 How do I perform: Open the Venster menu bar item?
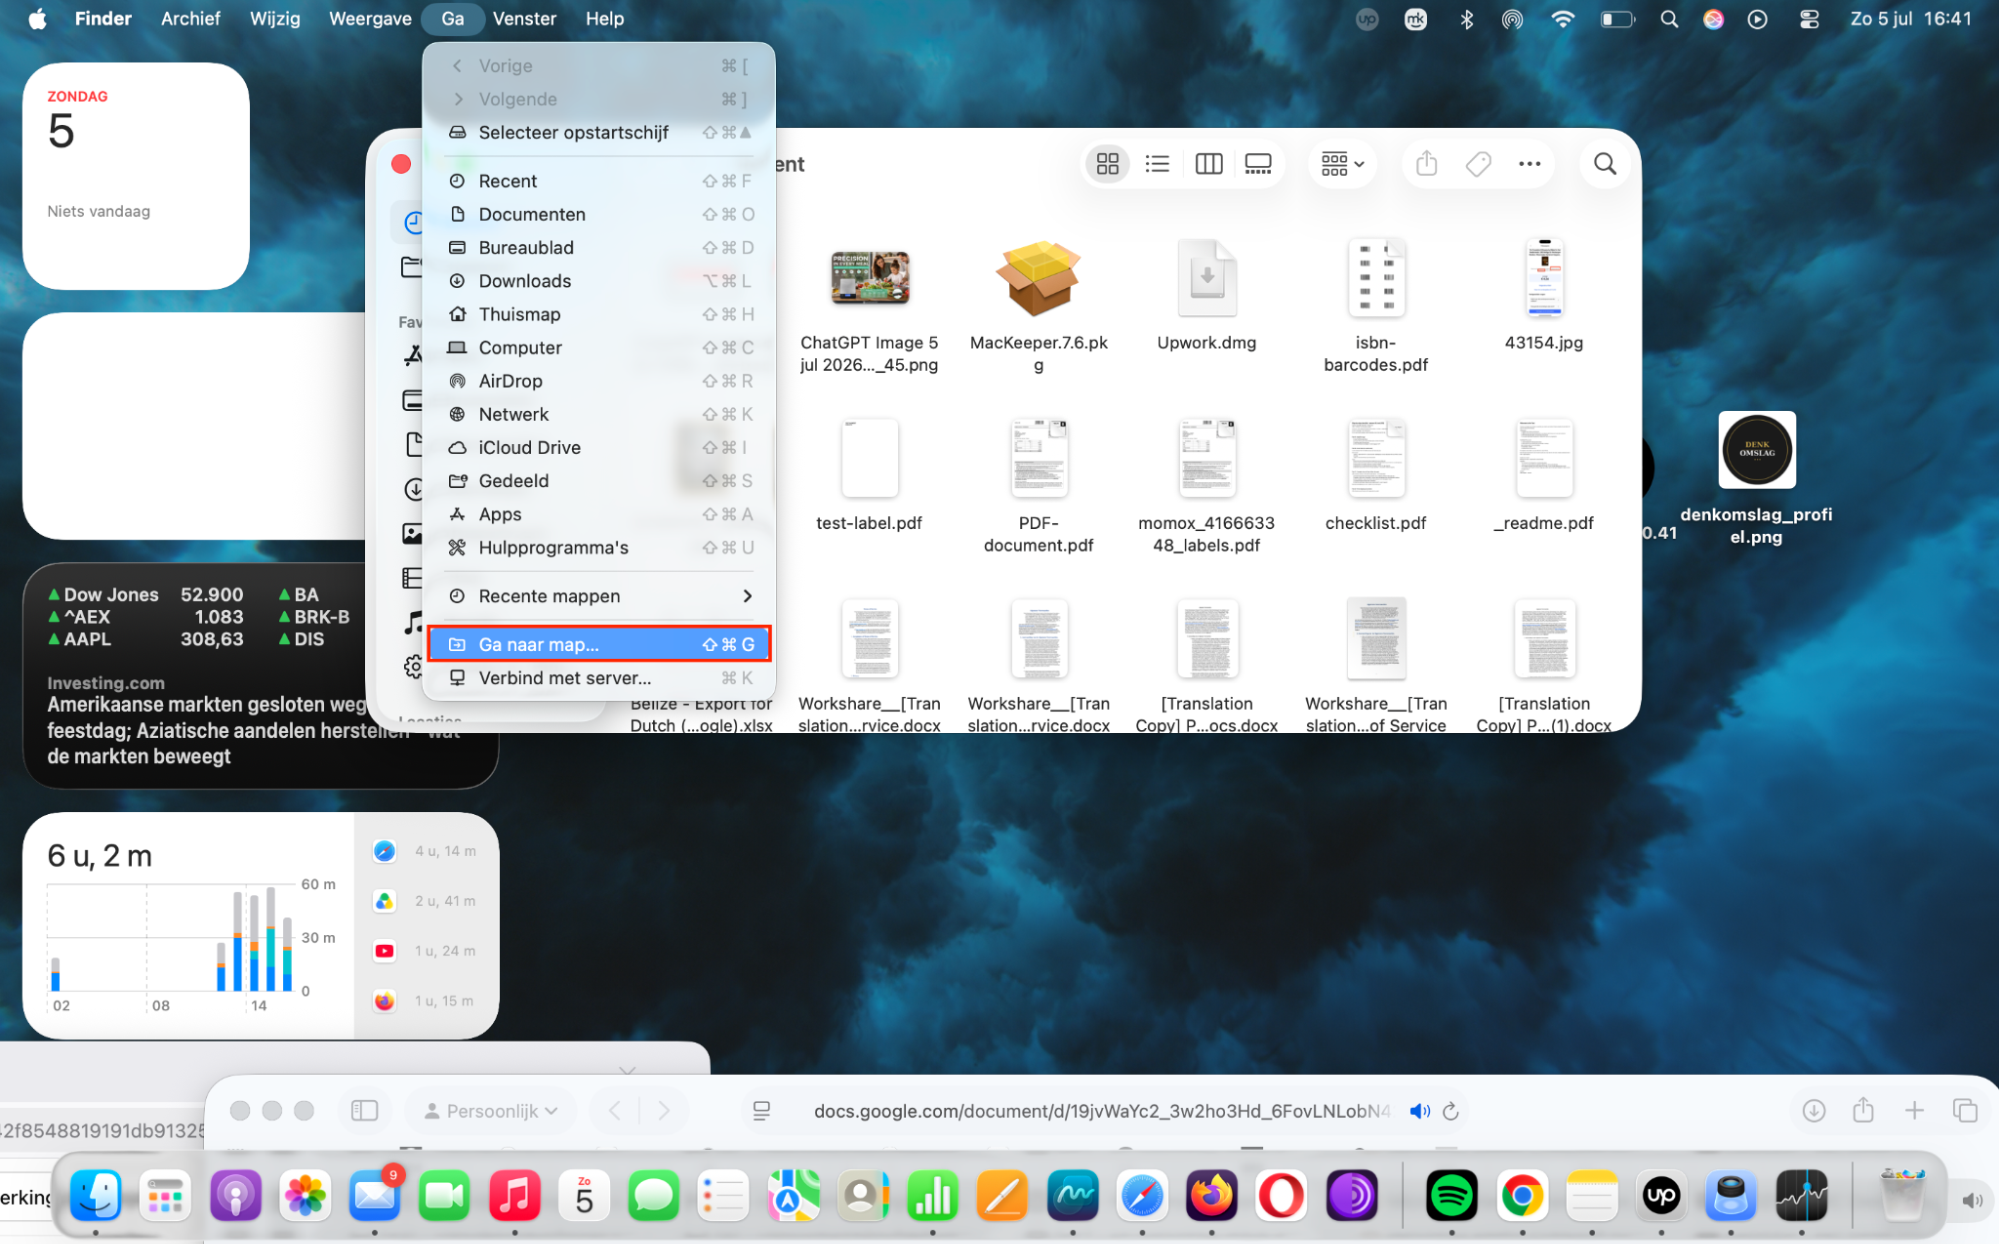524,18
